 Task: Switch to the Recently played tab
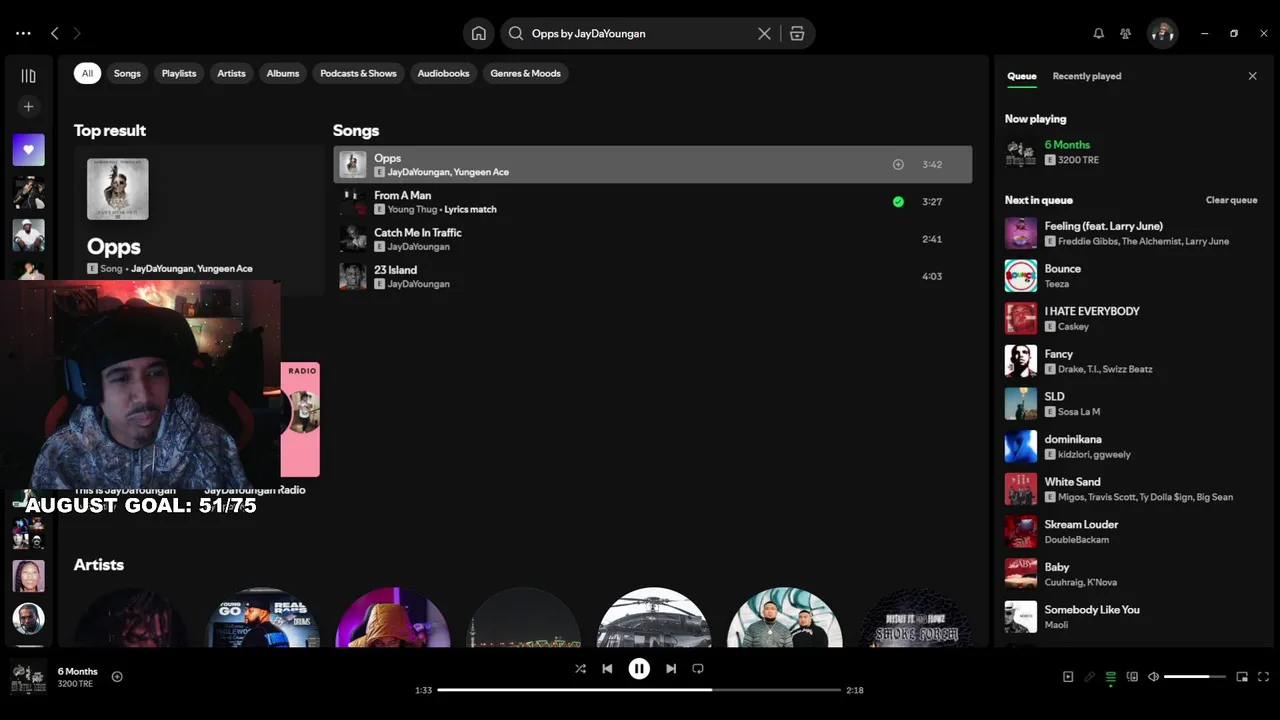tap(1087, 76)
